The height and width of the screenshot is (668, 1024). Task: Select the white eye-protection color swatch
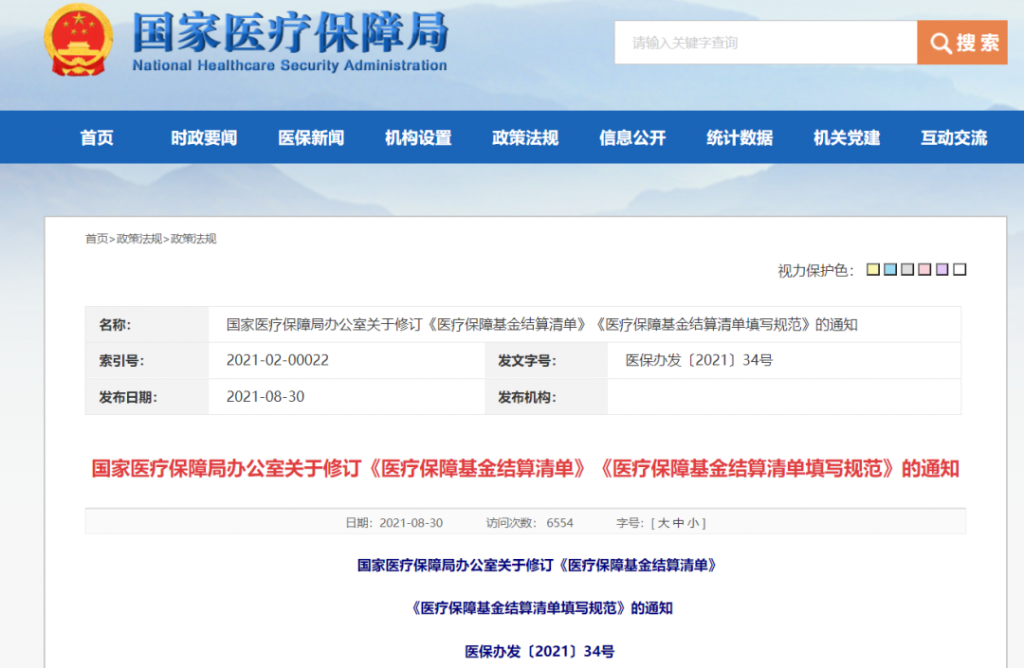click(x=959, y=269)
